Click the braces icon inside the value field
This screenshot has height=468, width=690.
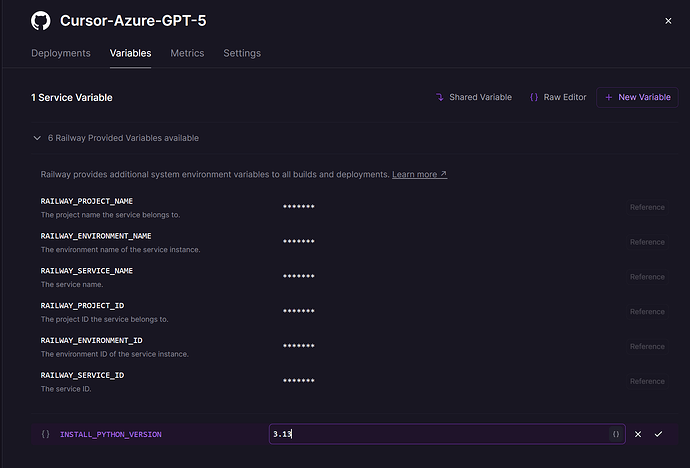[x=615, y=434]
